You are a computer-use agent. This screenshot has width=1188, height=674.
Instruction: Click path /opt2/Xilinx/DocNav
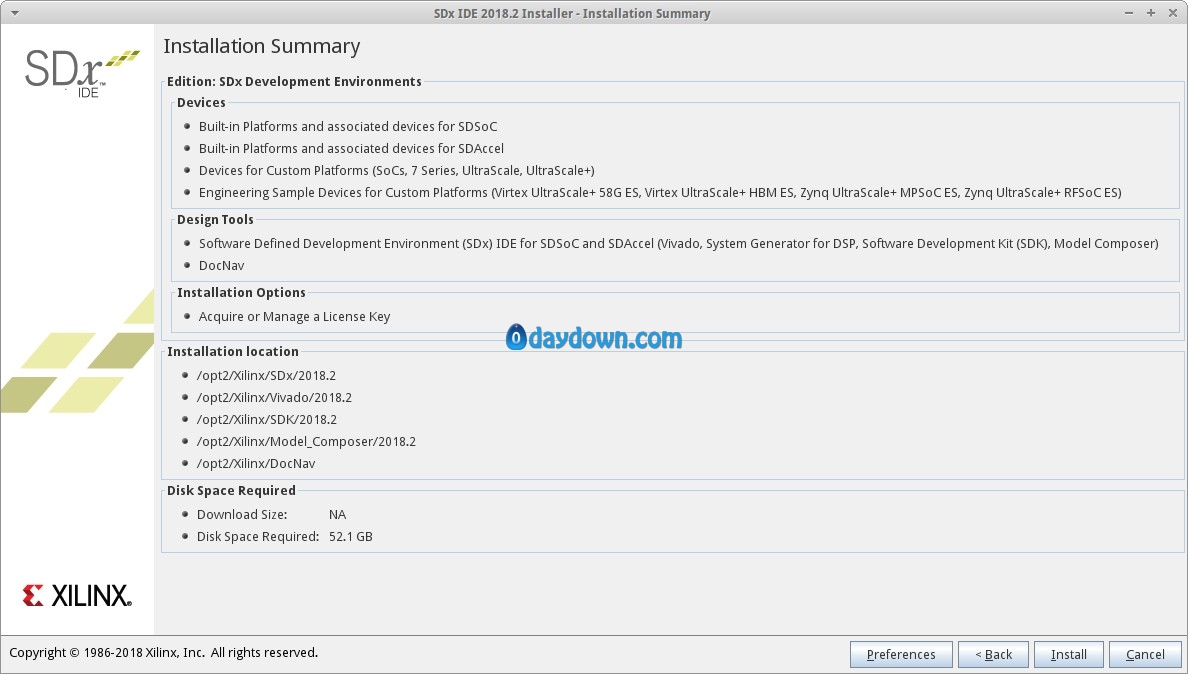(x=255, y=463)
